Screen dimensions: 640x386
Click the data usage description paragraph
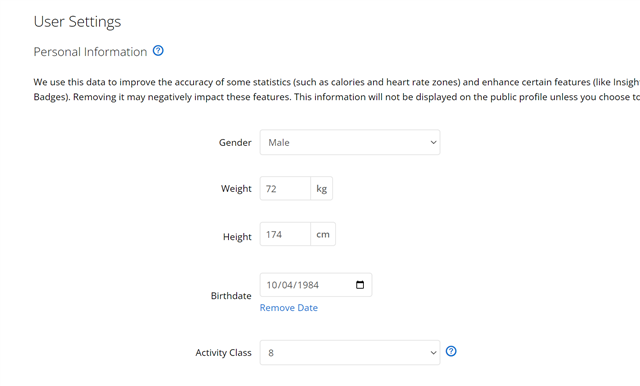(x=337, y=89)
